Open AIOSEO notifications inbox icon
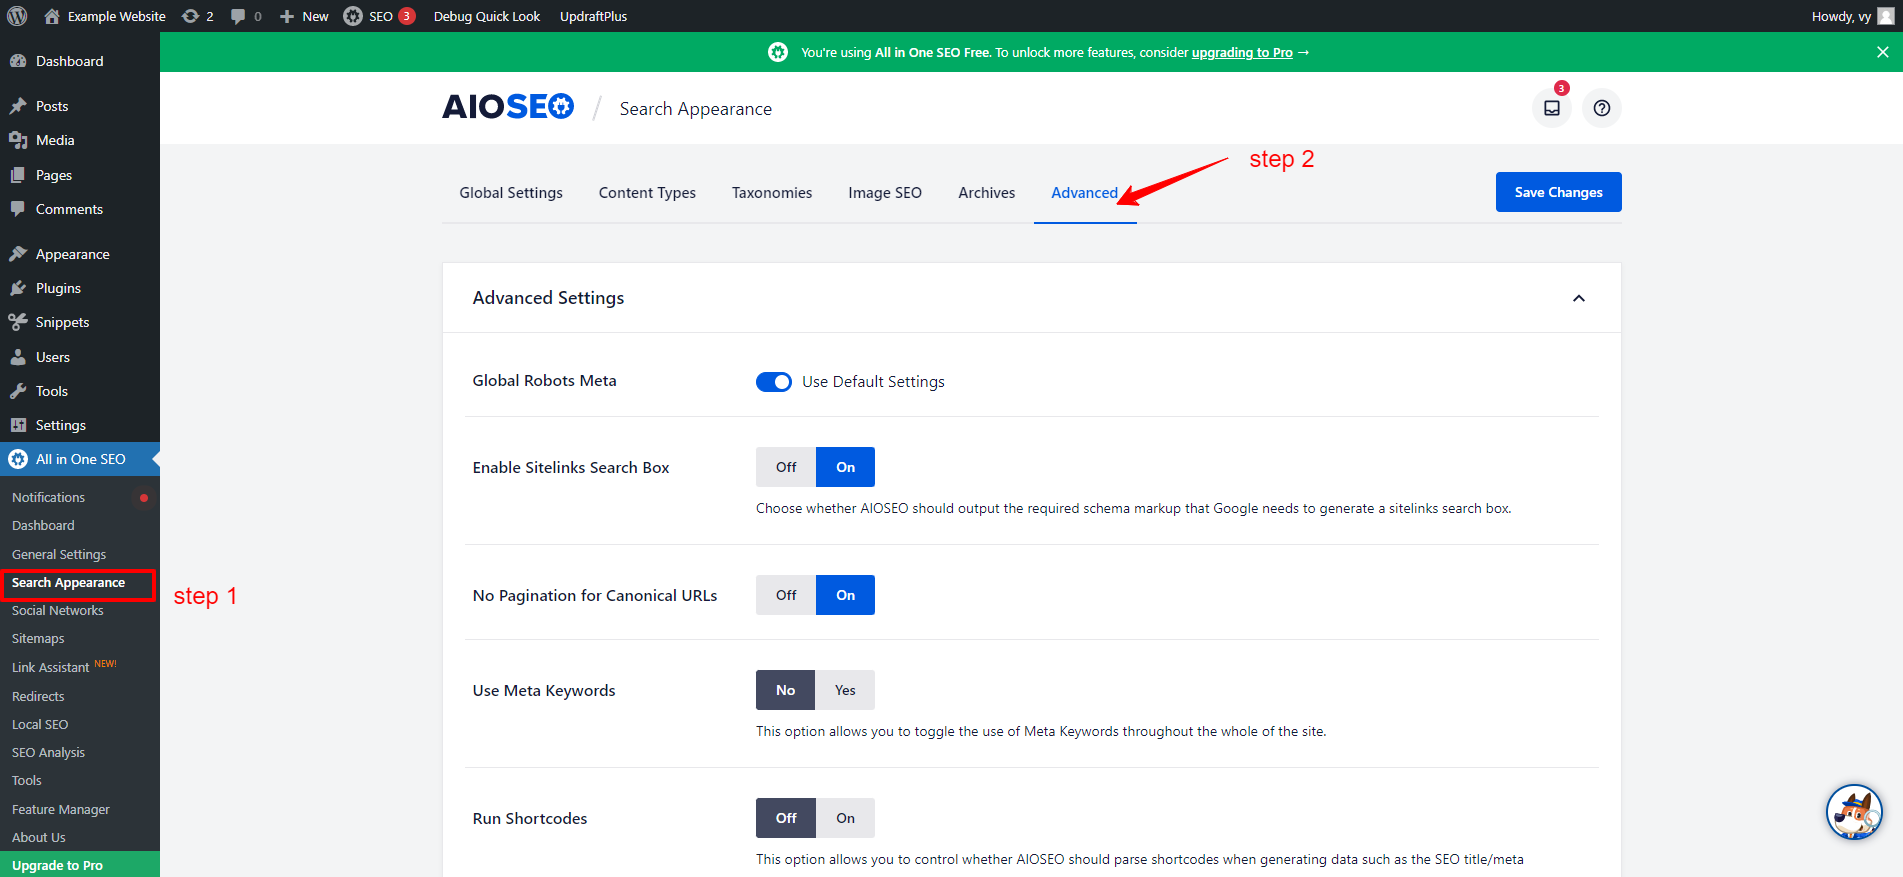Viewport: 1903px width, 877px height. [1552, 108]
